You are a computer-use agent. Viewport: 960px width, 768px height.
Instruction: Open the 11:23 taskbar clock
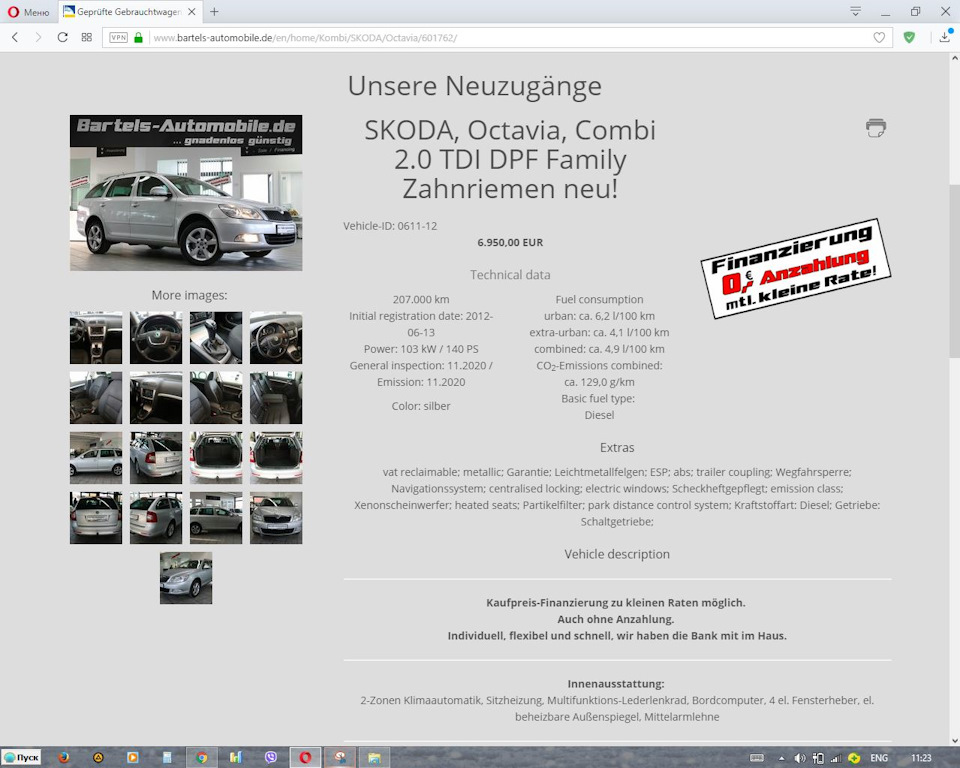[x=921, y=758]
